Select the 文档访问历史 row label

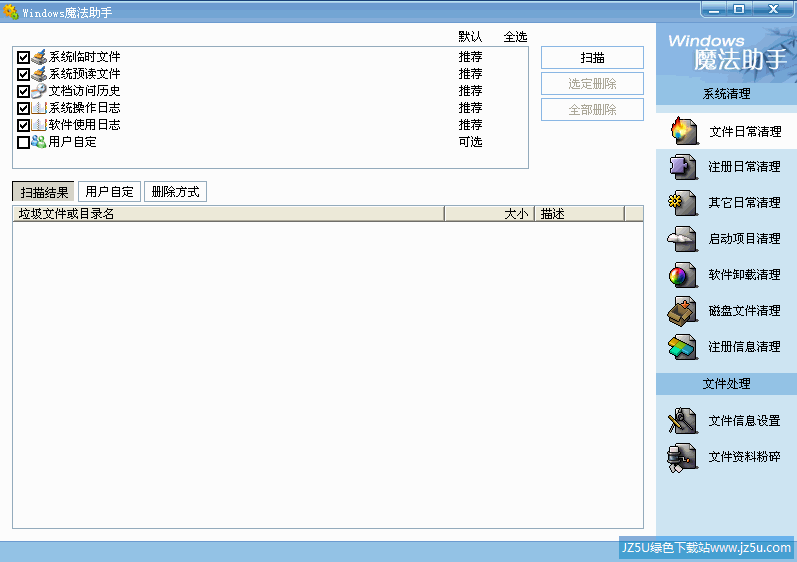click(84, 91)
